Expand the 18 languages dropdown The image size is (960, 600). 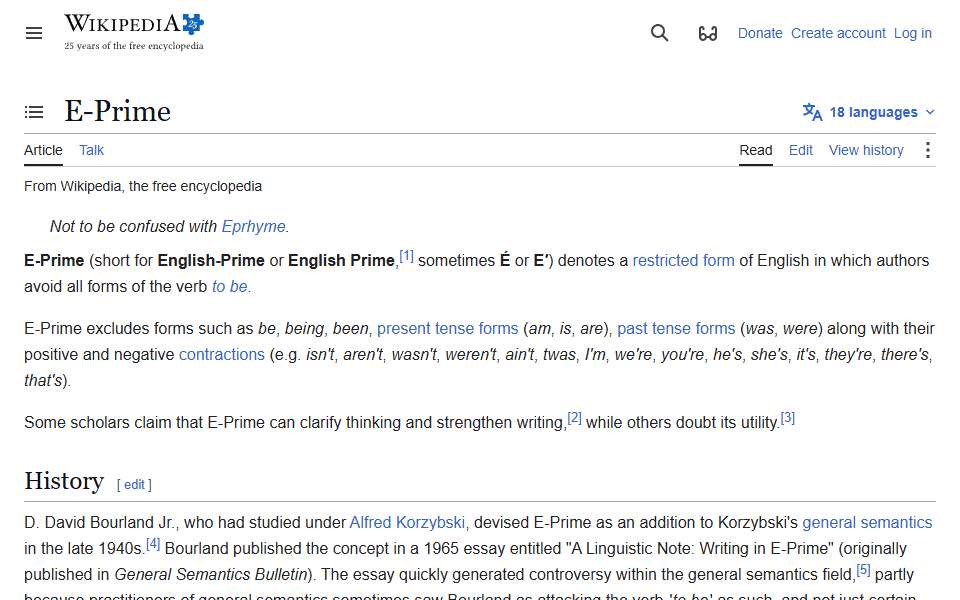tap(869, 112)
